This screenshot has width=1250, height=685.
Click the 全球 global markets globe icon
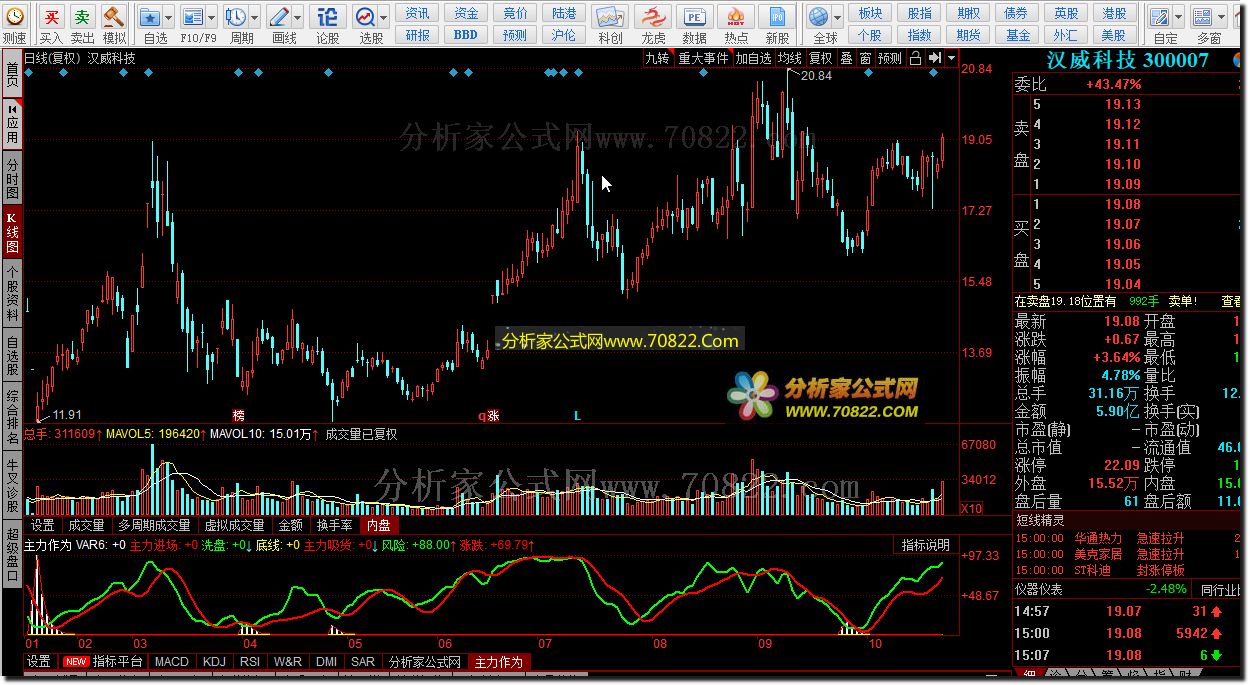819,17
